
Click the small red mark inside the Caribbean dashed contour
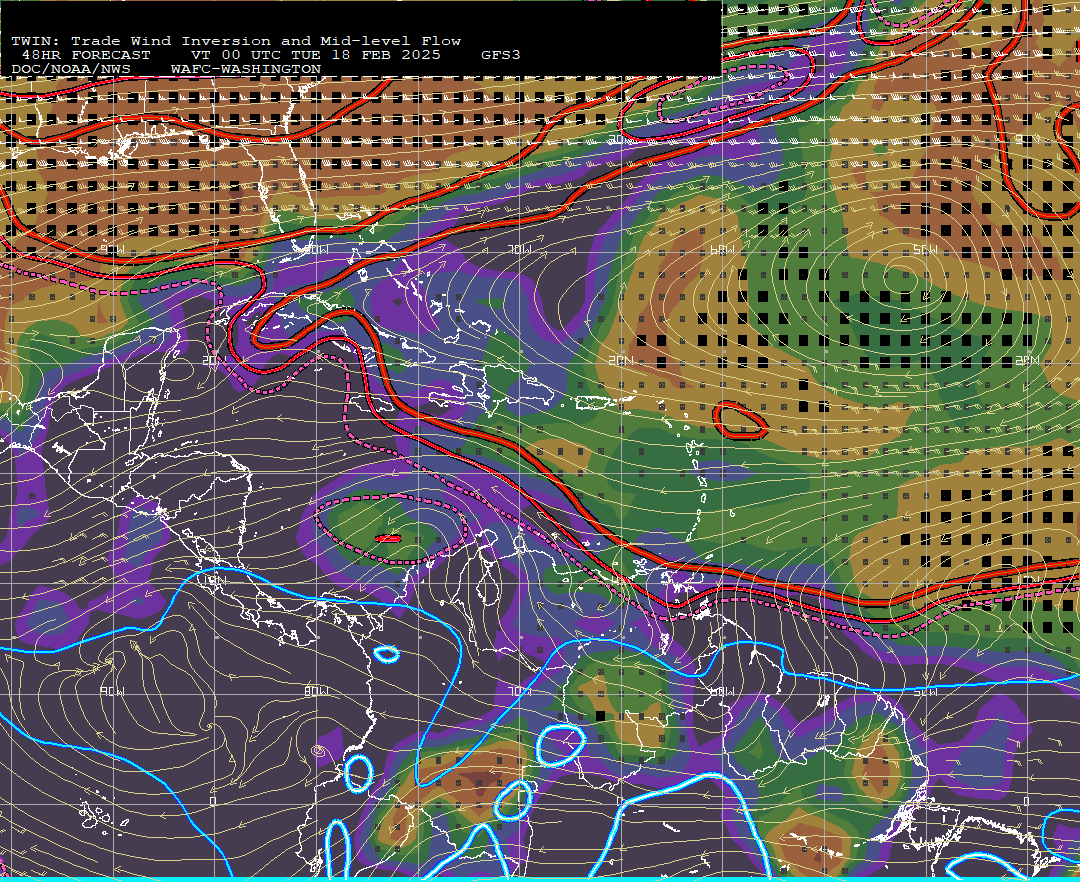[x=388, y=538]
